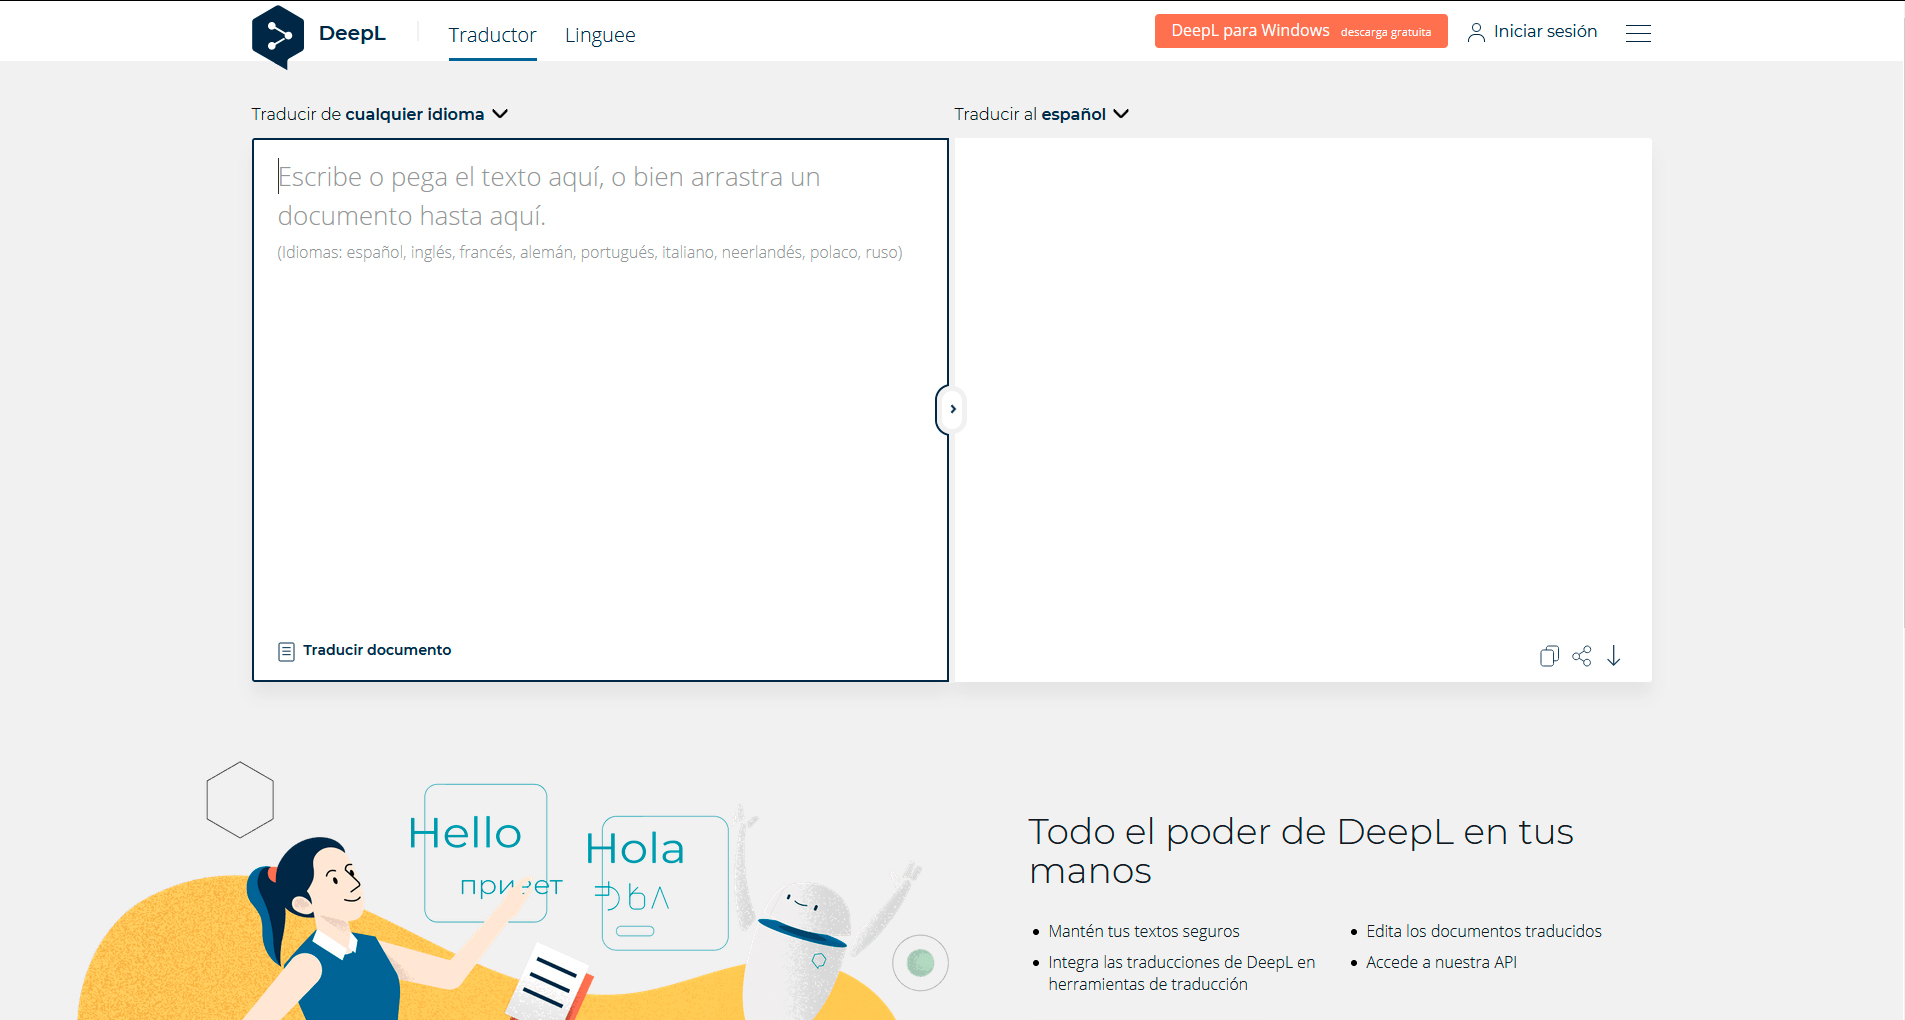Click the arrow between the text panels
Image resolution: width=1905 pixels, height=1020 pixels.
point(952,409)
